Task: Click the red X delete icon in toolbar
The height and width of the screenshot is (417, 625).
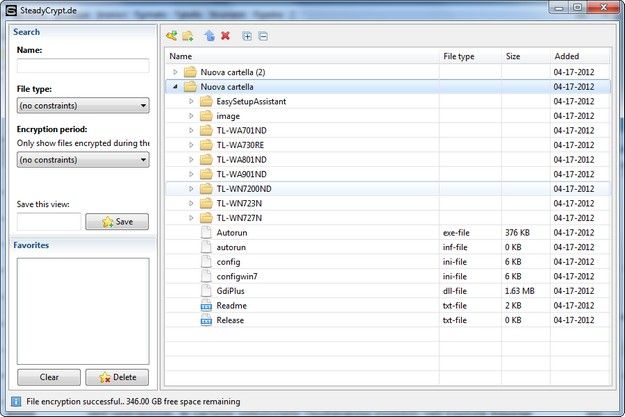Action: [x=225, y=36]
